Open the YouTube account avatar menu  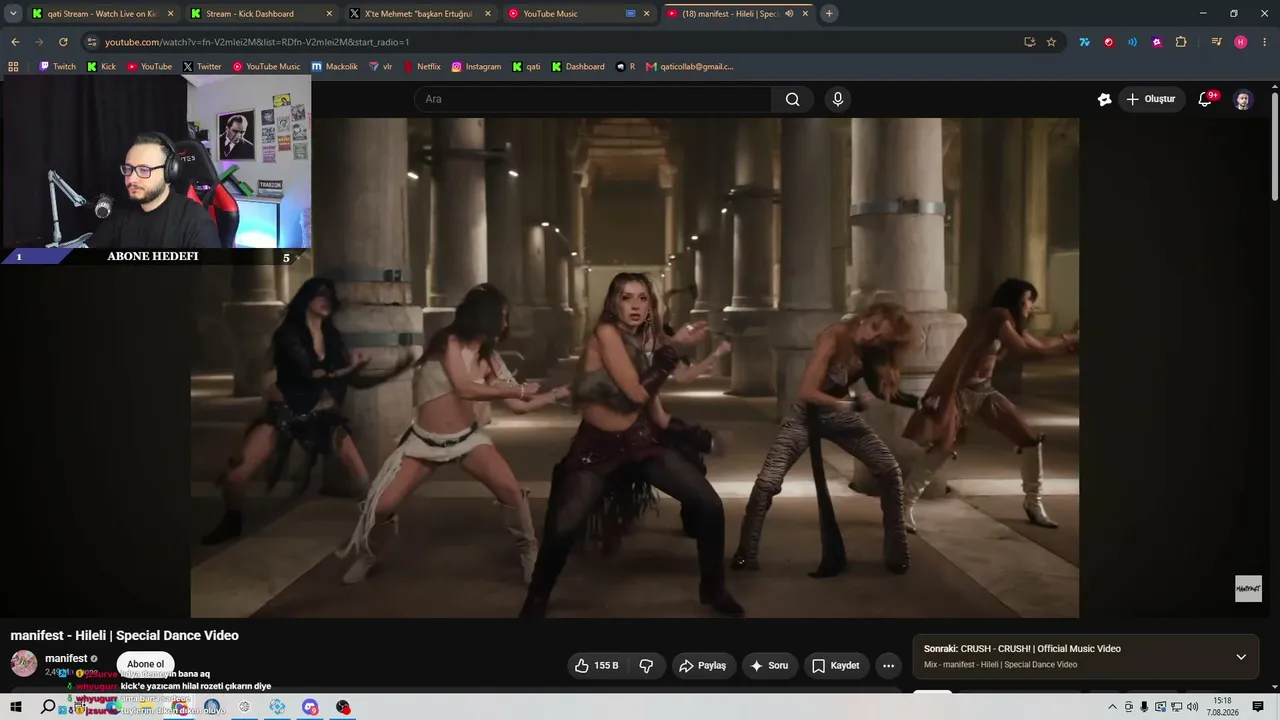[1242, 100]
